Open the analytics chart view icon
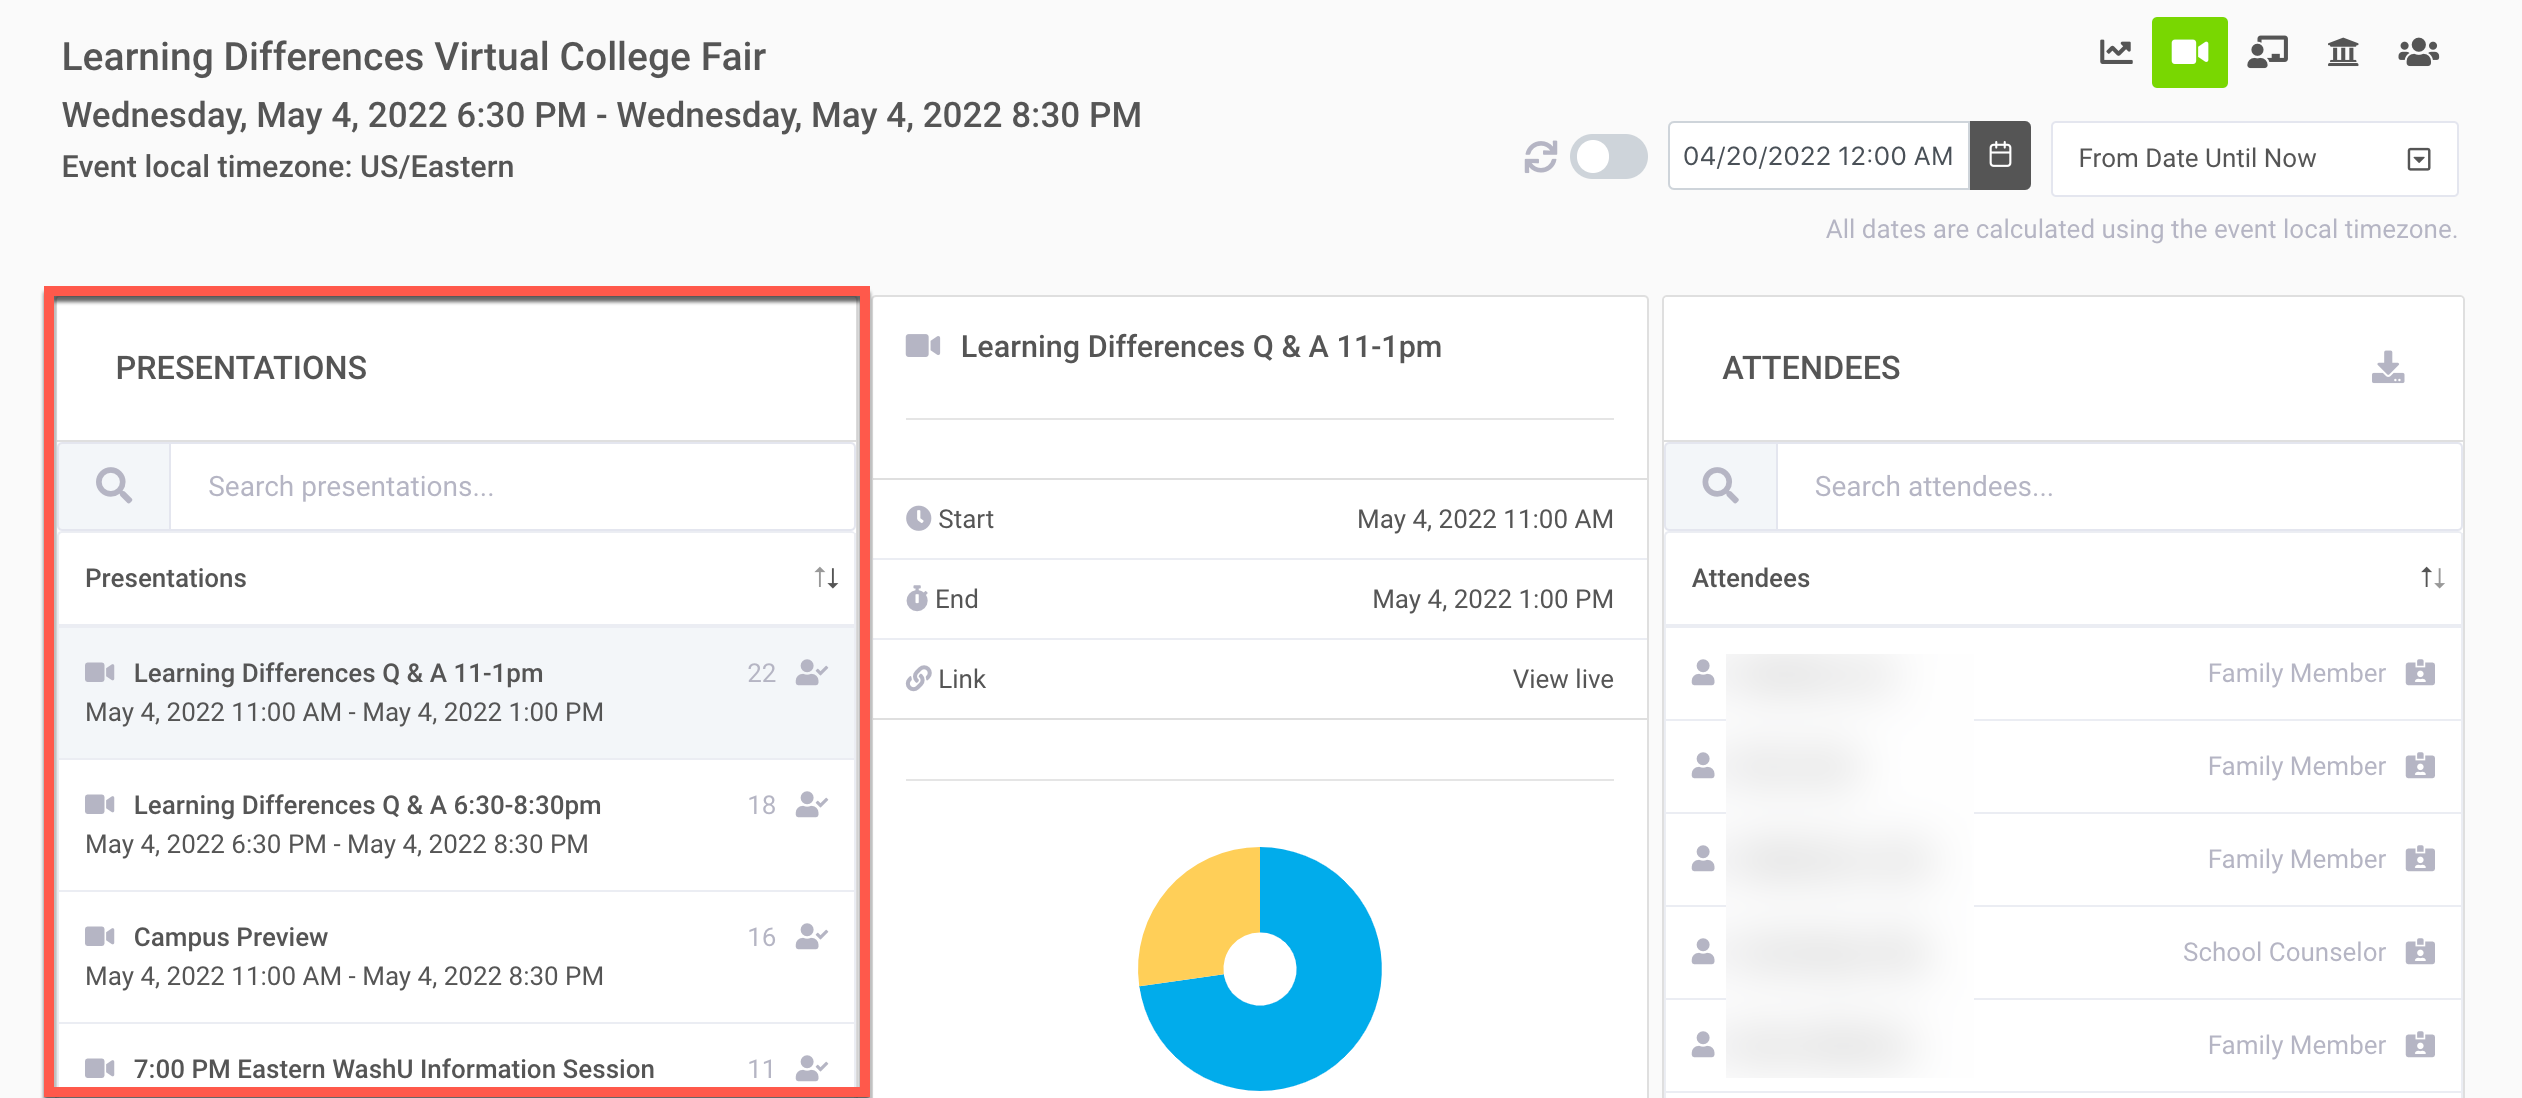Viewport: 2522px width, 1098px height. (x=2115, y=52)
